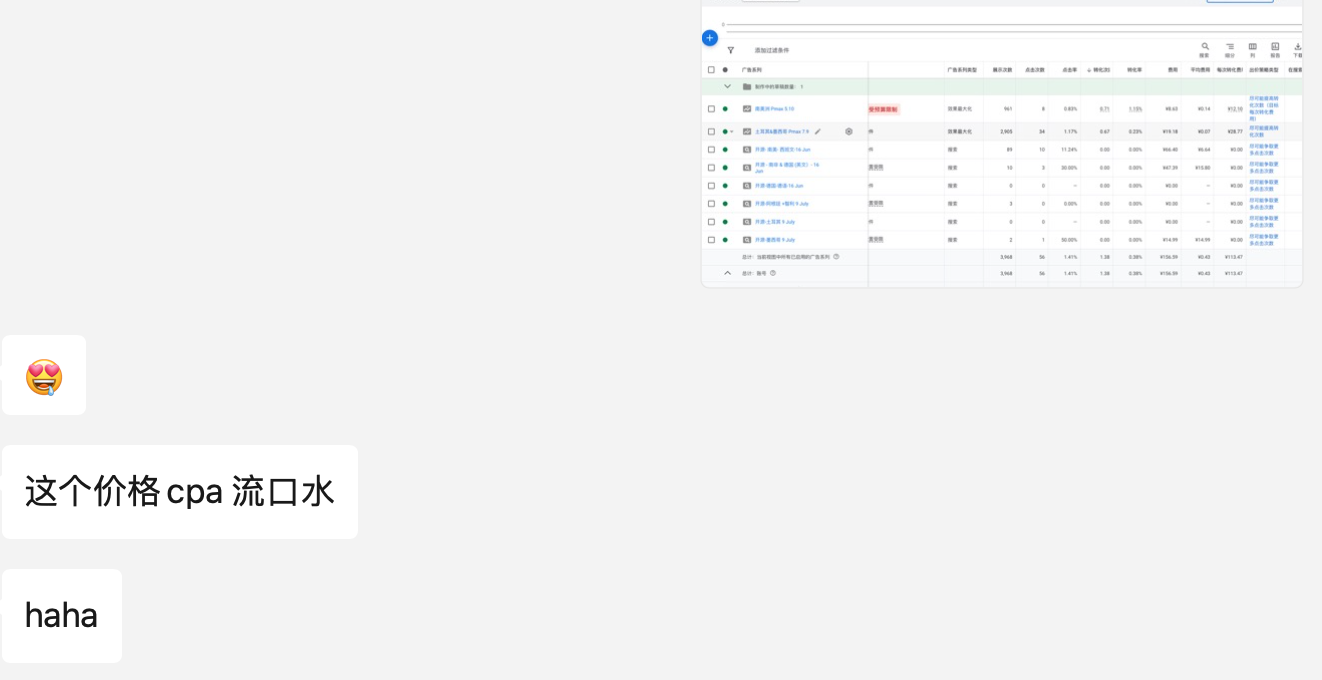1322x680 pixels.
Task: Click the pencil edit icon beside Pmax 7.9
Action: click(x=818, y=131)
